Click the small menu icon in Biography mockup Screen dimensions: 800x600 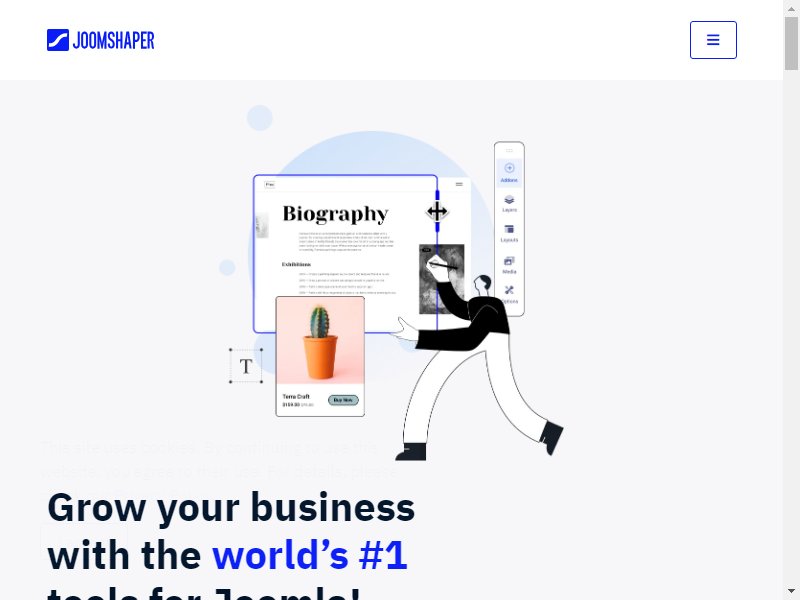coord(459,184)
